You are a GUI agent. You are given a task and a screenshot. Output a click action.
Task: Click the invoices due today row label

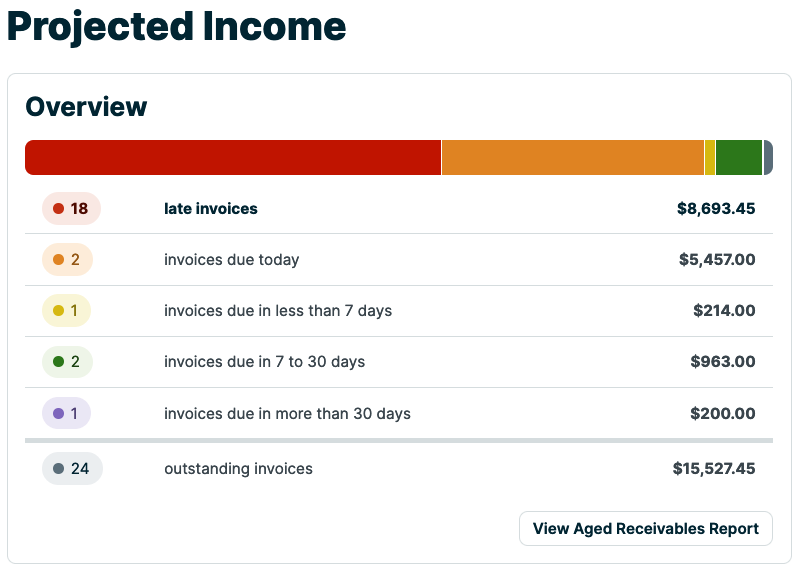(x=230, y=259)
